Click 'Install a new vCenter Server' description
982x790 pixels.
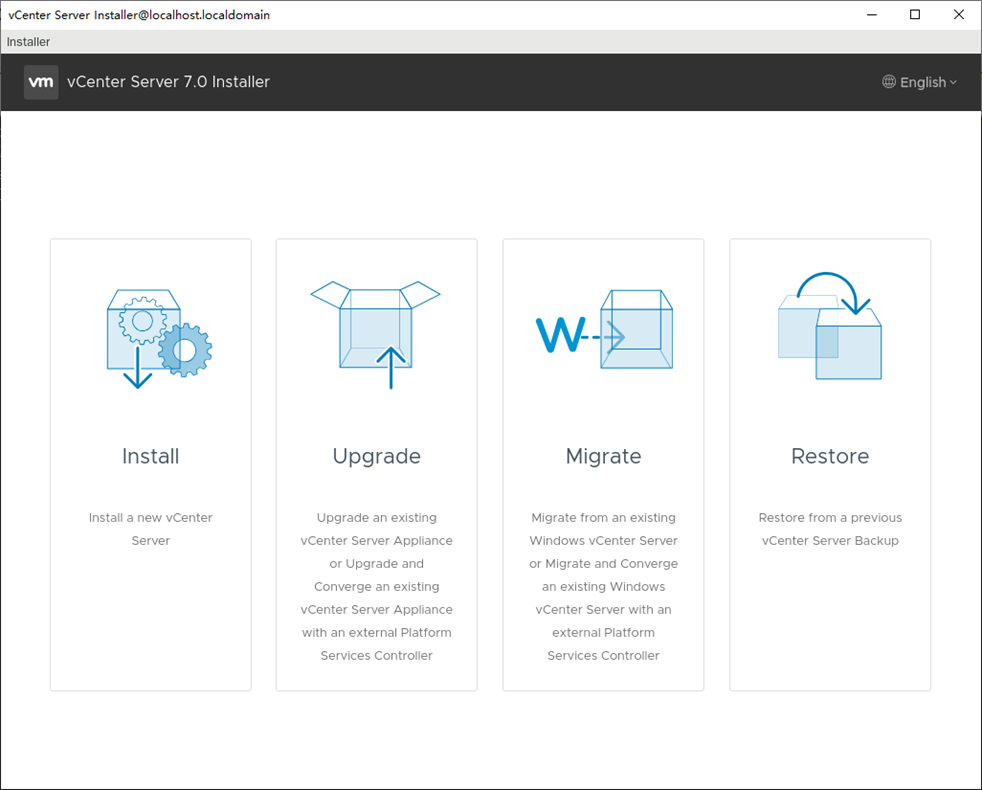pyautogui.click(x=150, y=529)
